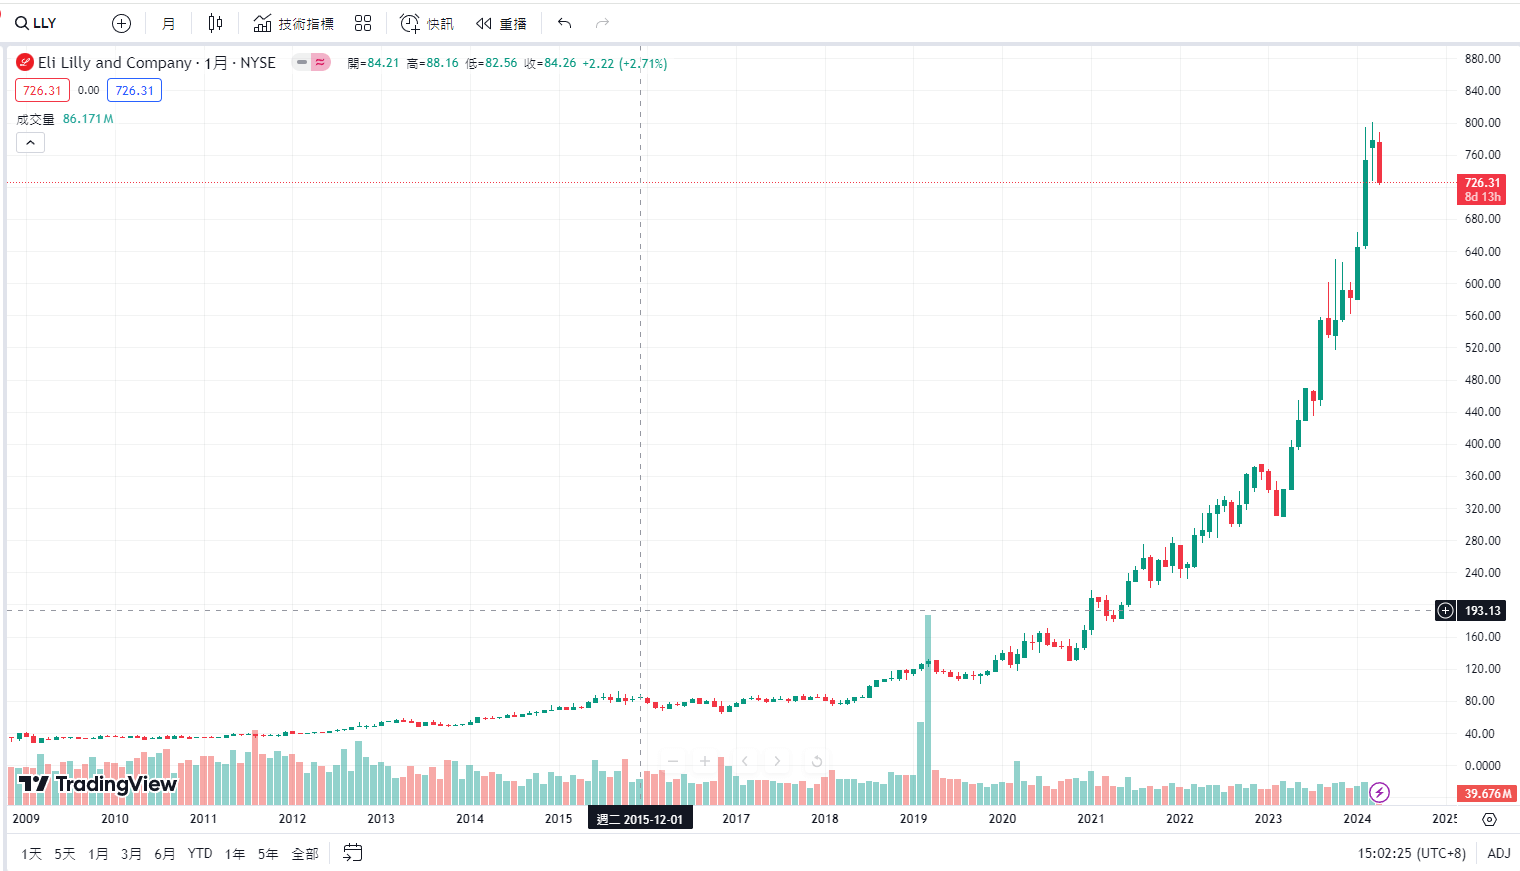Collapse the indicator legend chevron
Screen dimensions: 1520x871
pyautogui.click(x=30, y=143)
